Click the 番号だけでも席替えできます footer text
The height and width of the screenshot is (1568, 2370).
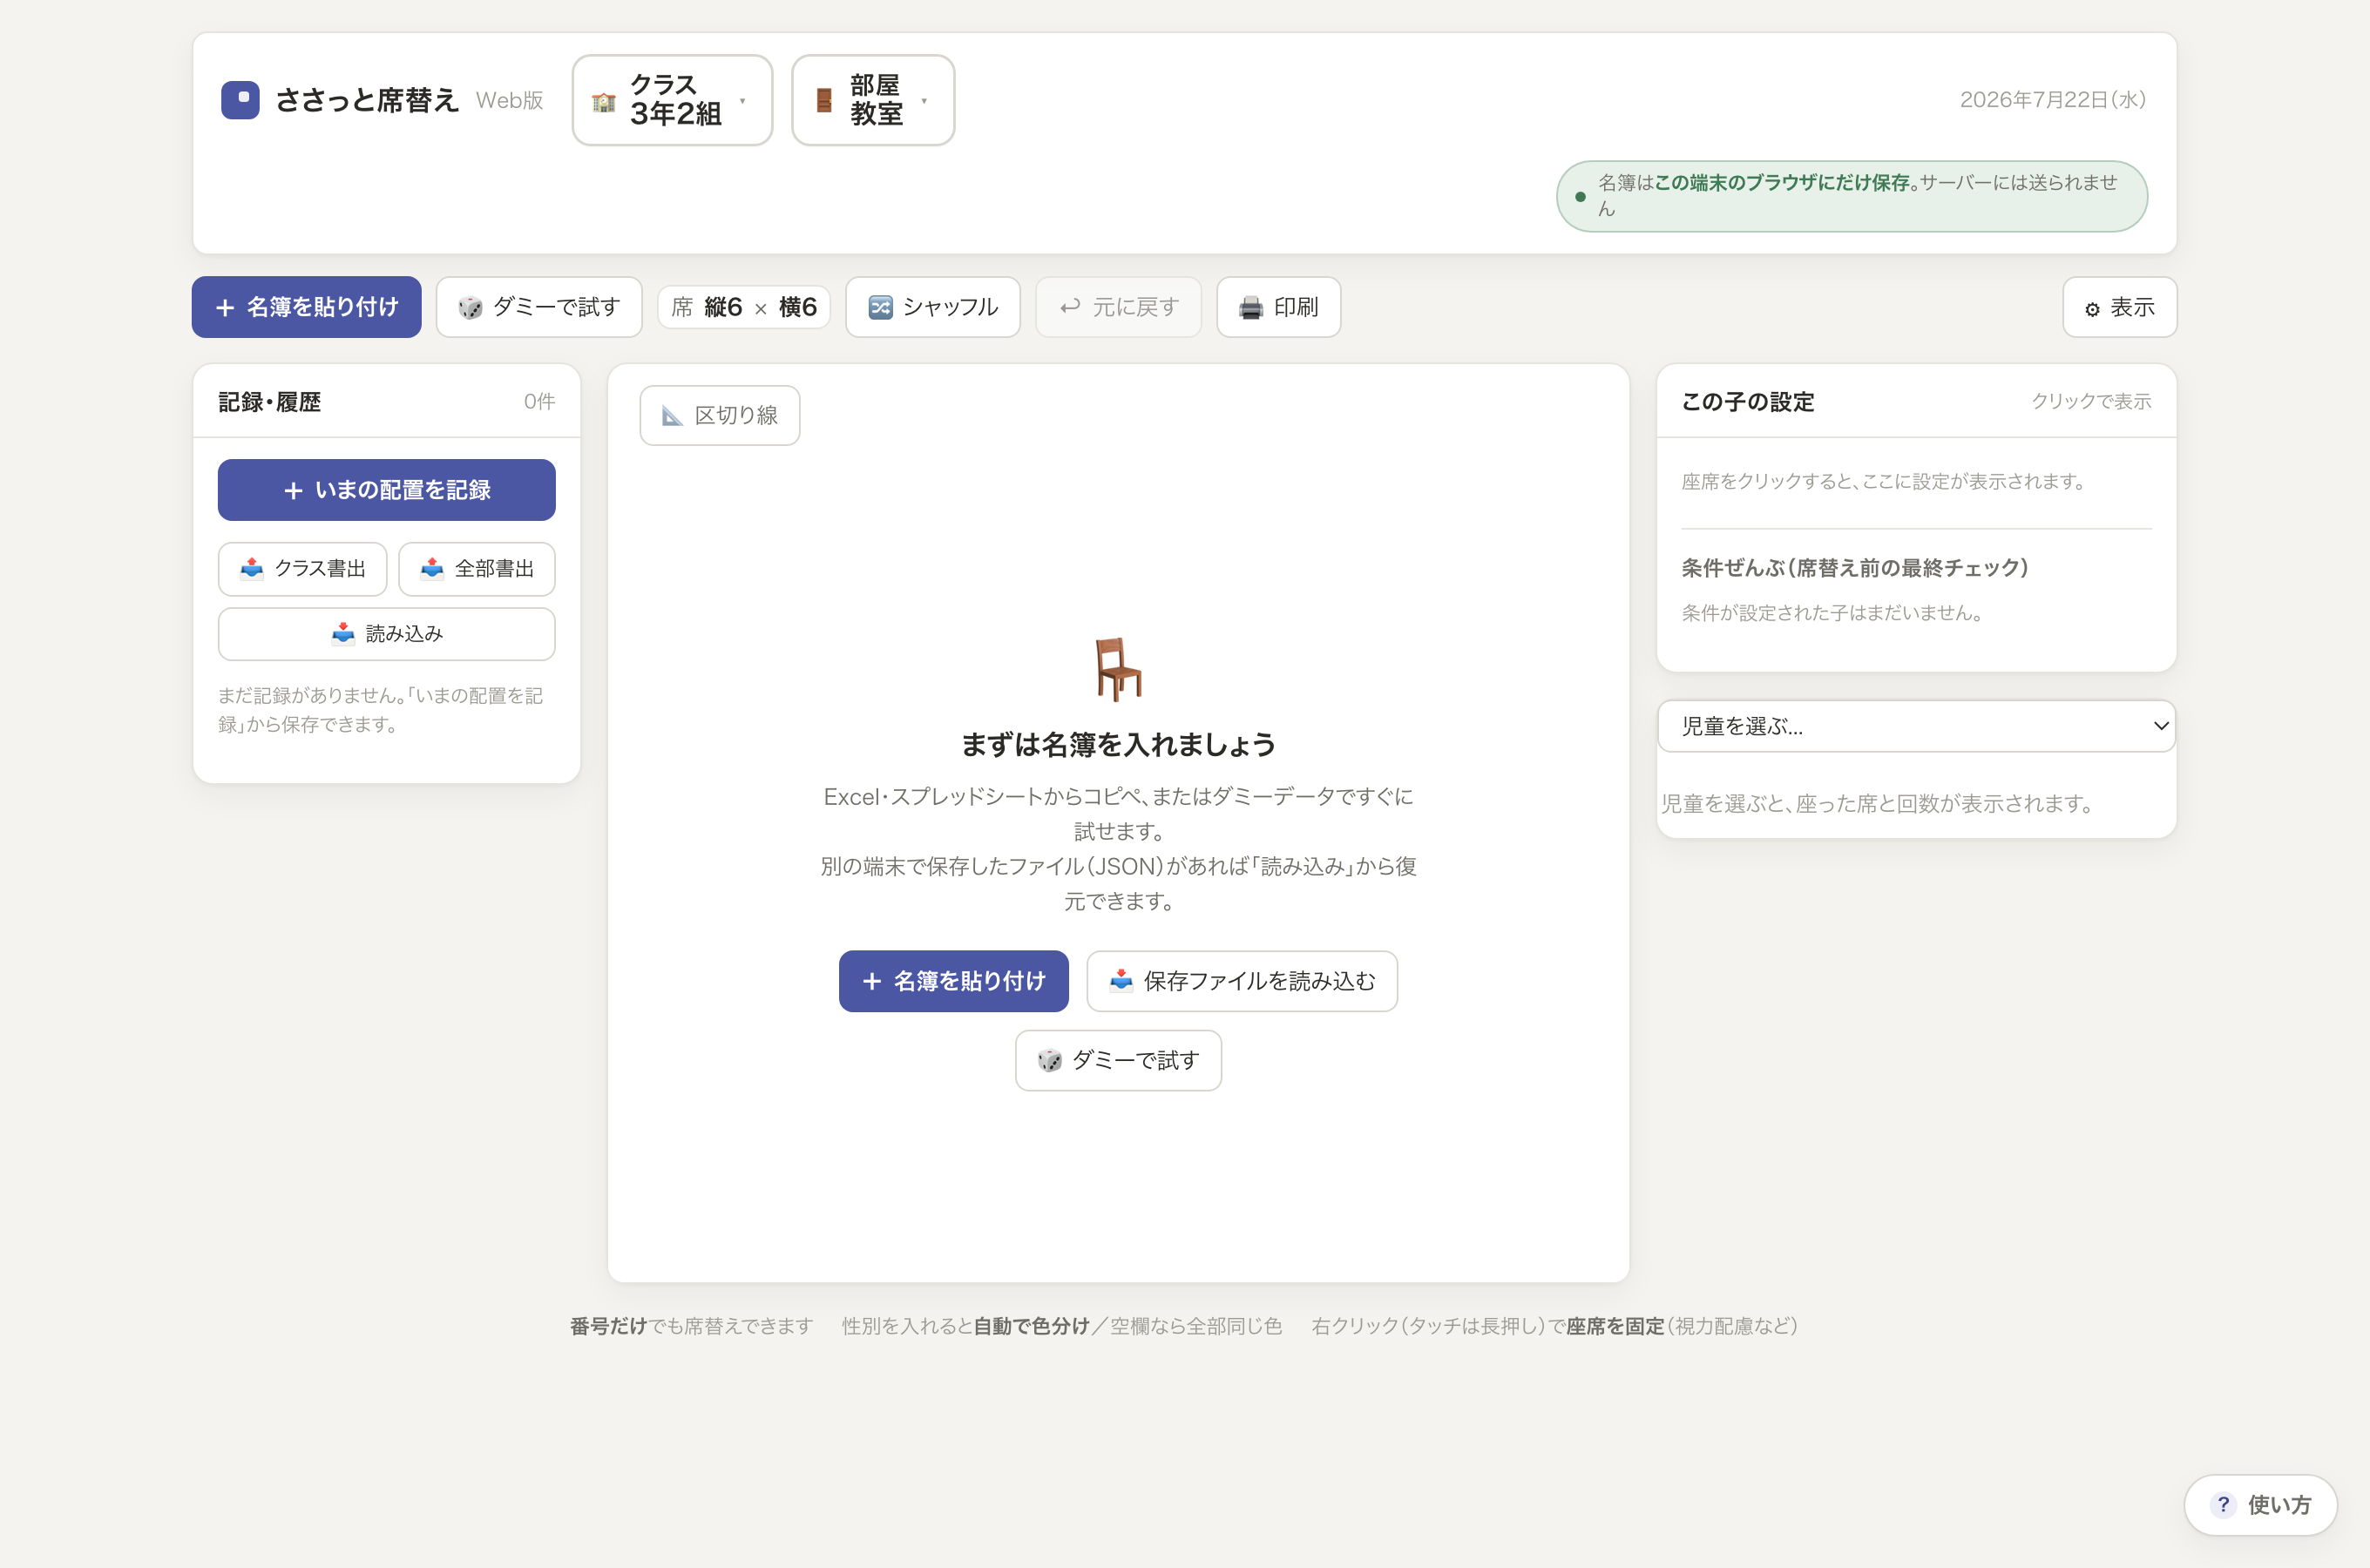tap(691, 1326)
